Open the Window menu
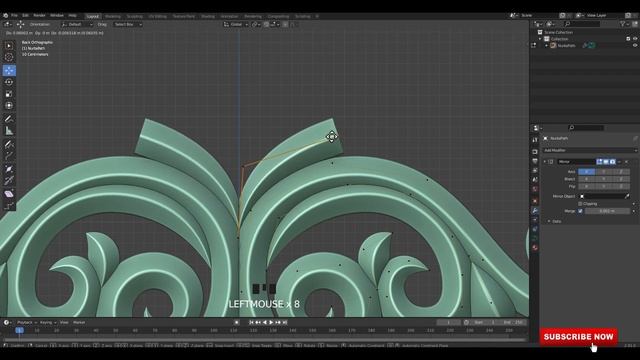 coord(57,16)
